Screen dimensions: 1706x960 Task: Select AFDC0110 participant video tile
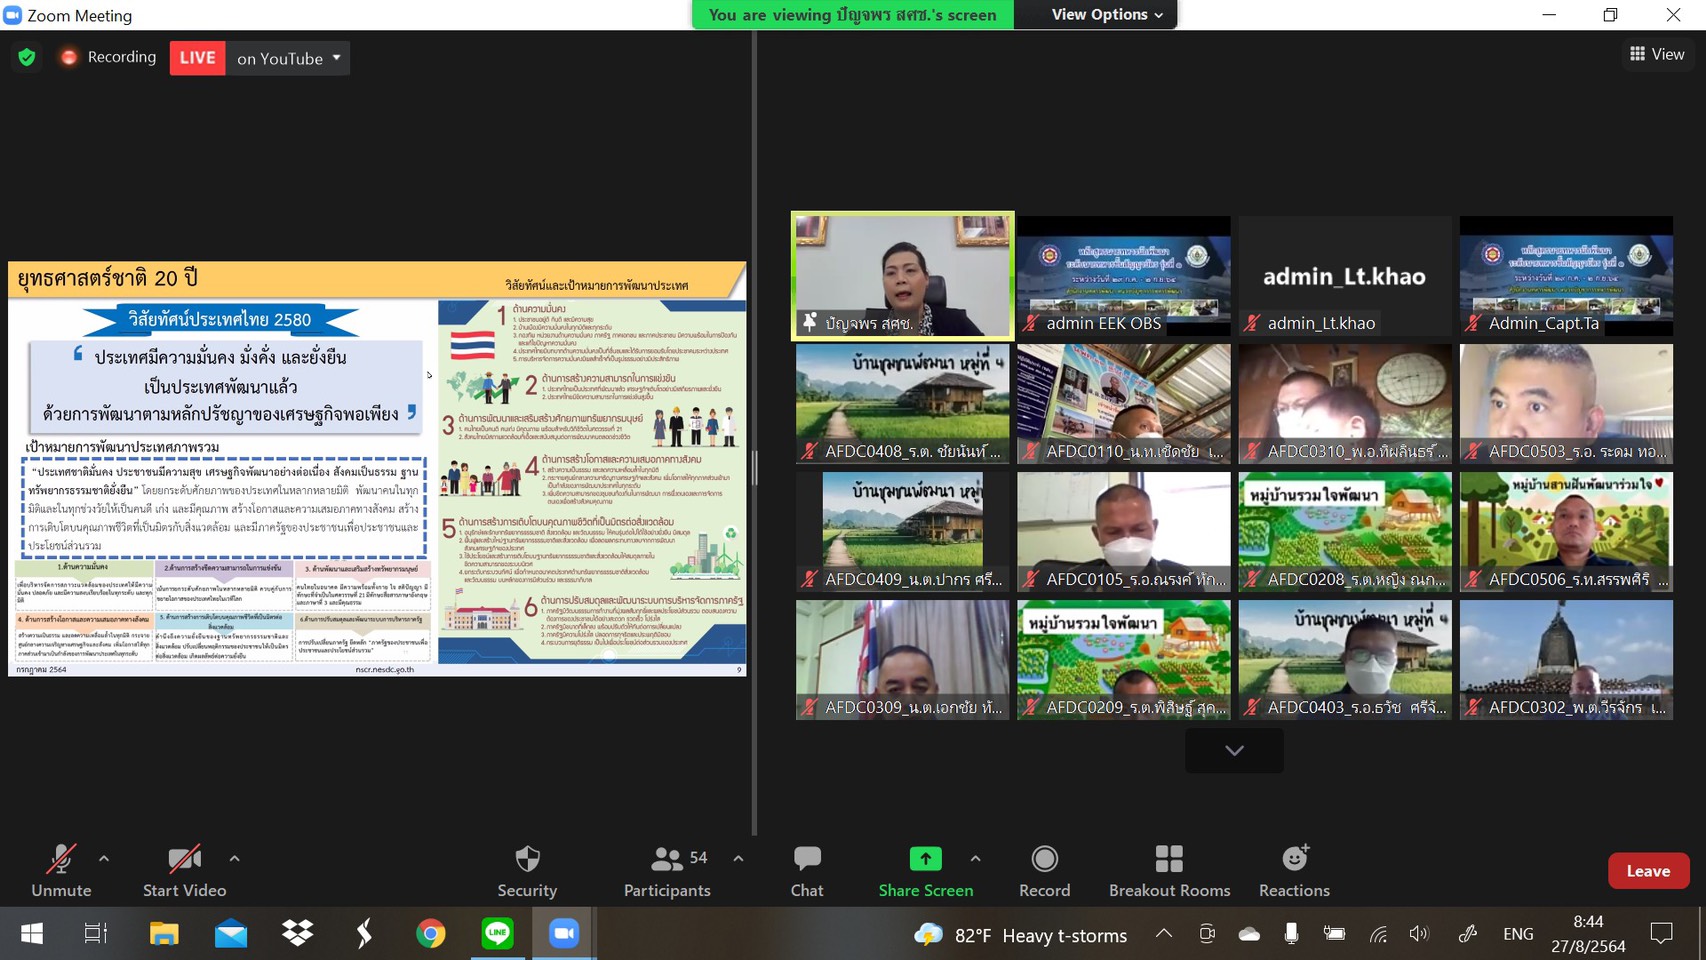point(1124,404)
